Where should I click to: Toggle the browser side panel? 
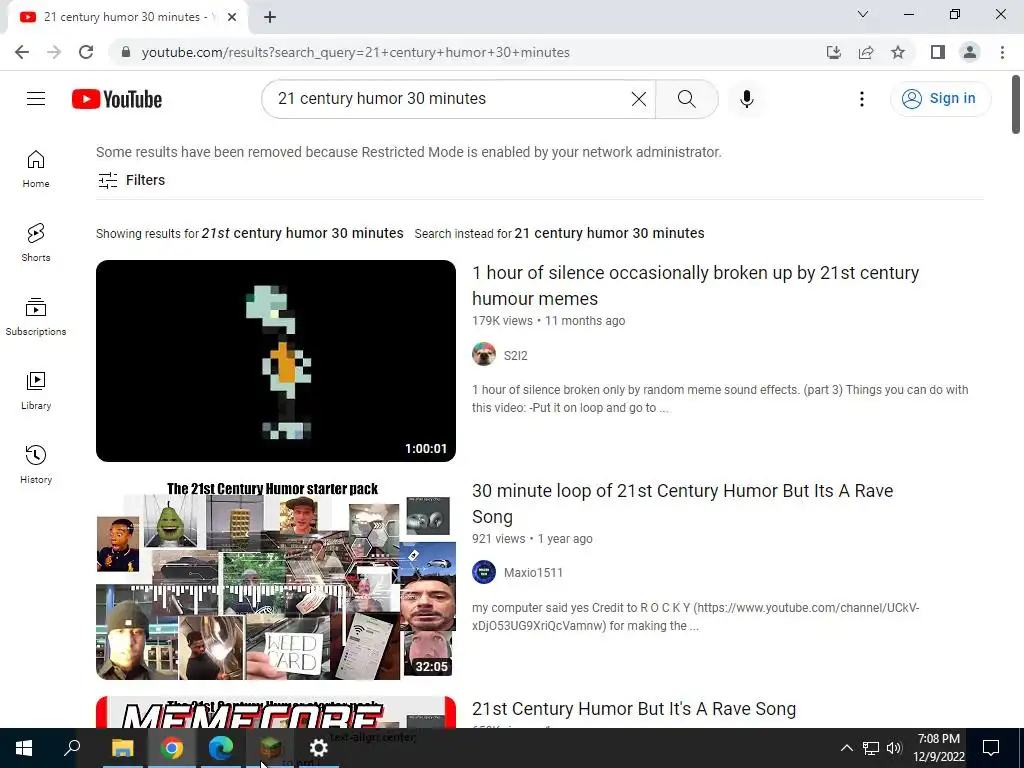tap(938, 52)
